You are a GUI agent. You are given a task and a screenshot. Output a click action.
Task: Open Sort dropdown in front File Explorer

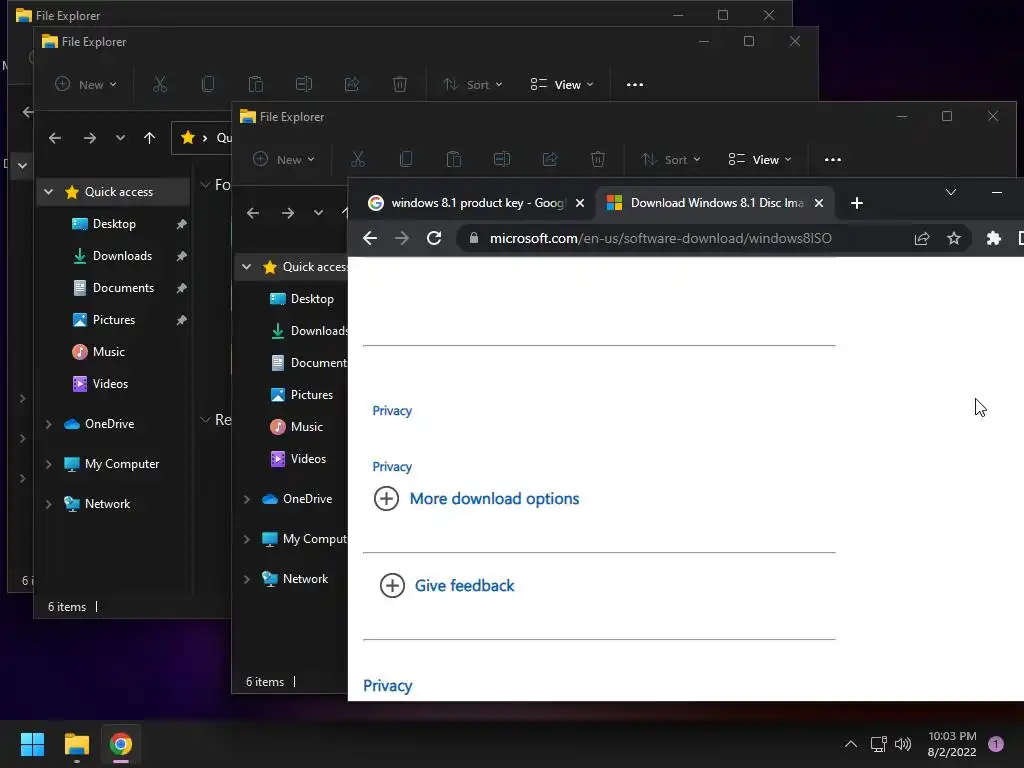[670, 159]
